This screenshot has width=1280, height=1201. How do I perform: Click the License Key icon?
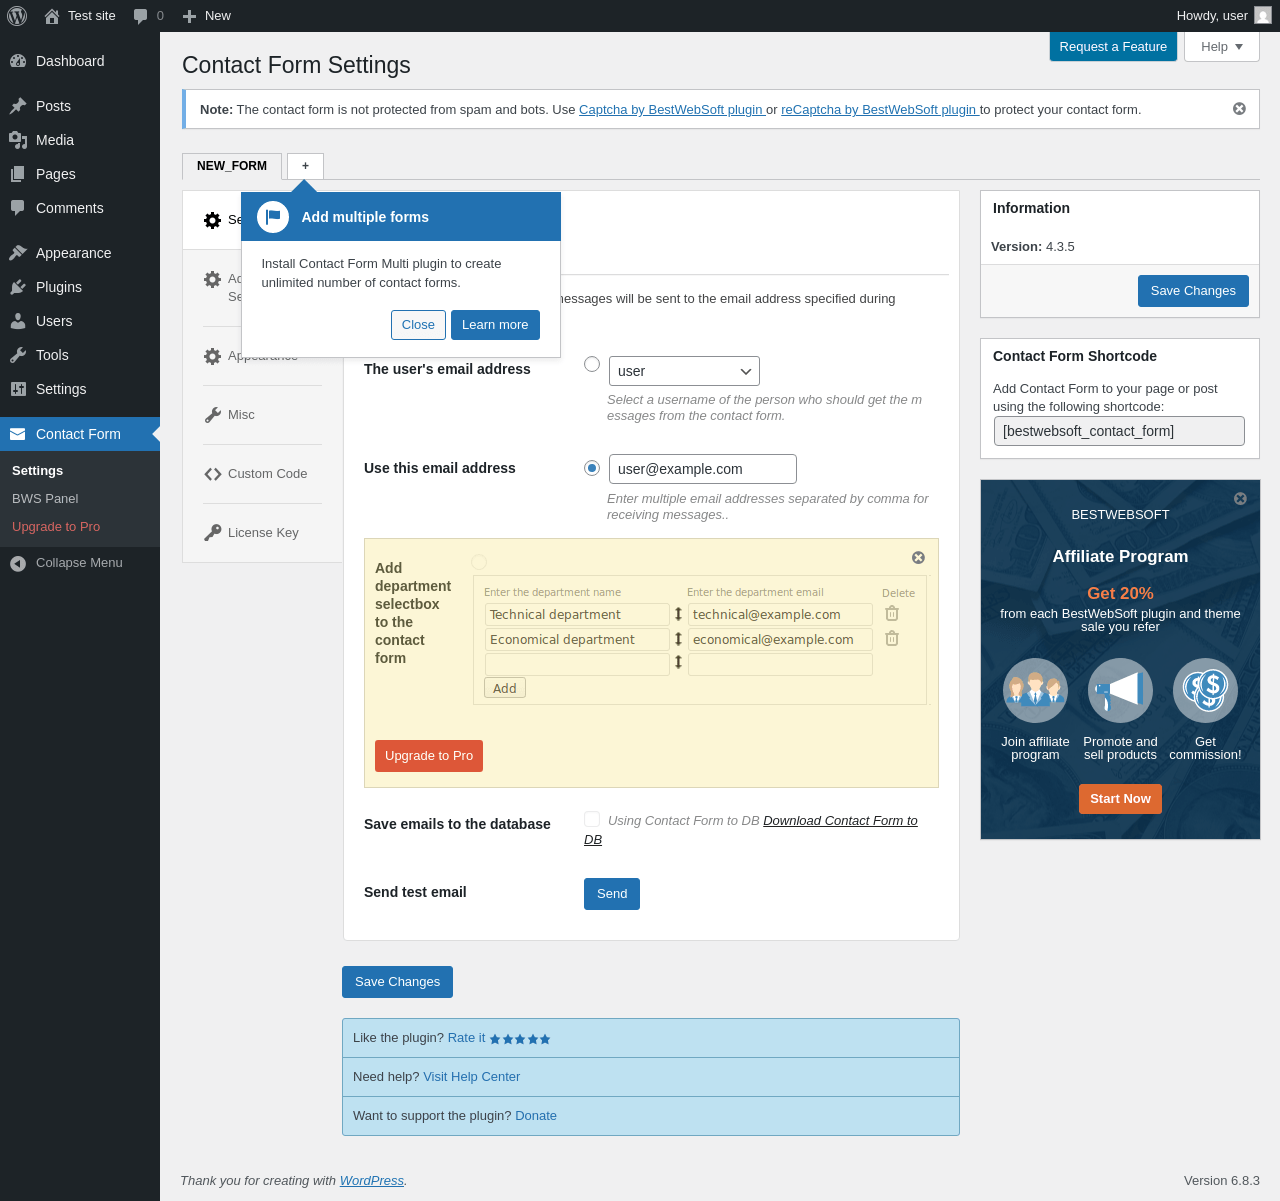click(212, 533)
